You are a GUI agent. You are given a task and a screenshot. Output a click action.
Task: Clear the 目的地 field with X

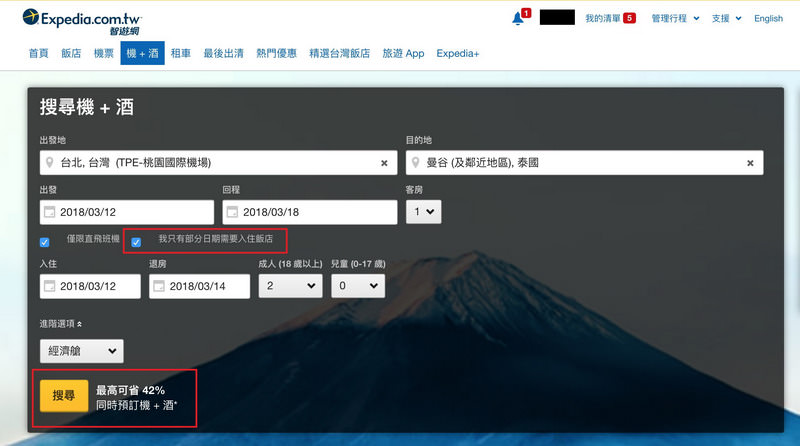coord(750,163)
